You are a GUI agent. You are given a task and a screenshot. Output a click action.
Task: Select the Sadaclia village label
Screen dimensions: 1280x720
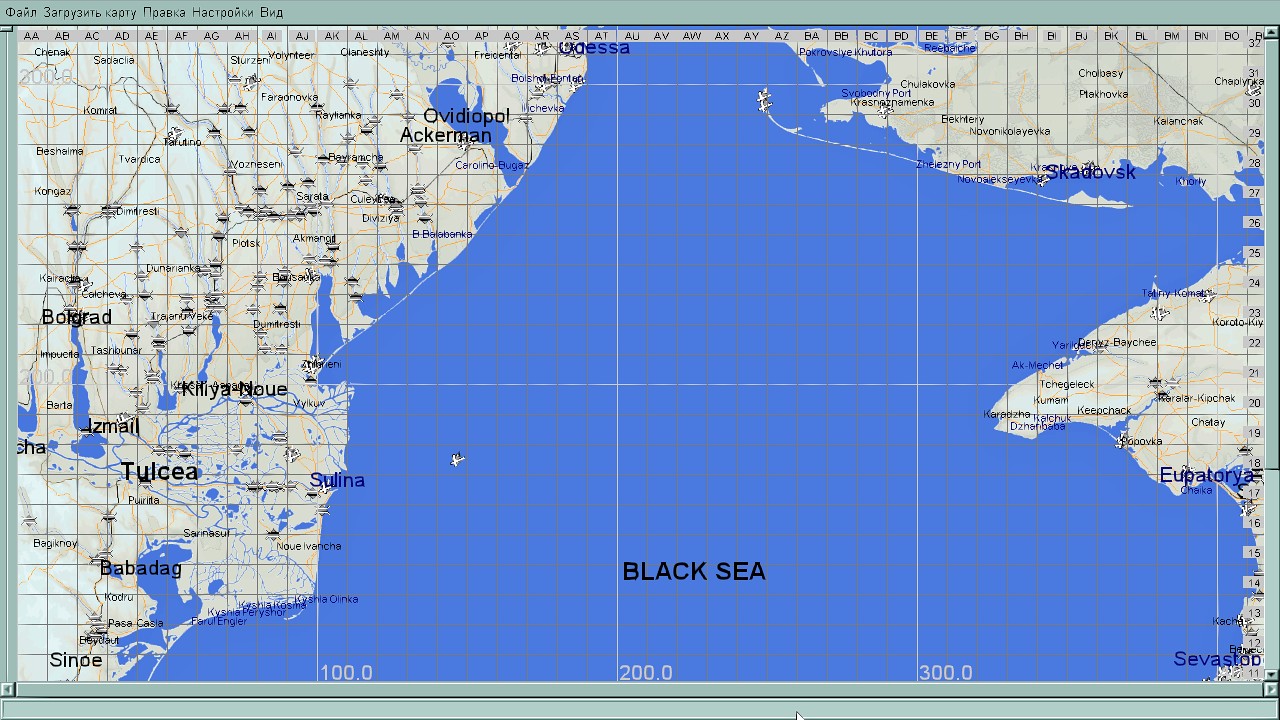pyautogui.click(x=114, y=60)
